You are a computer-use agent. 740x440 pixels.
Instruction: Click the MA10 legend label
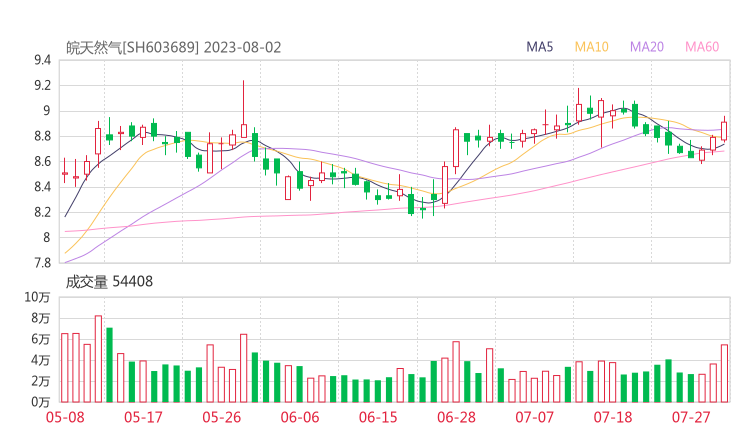pyautogui.click(x=591, y=47)
